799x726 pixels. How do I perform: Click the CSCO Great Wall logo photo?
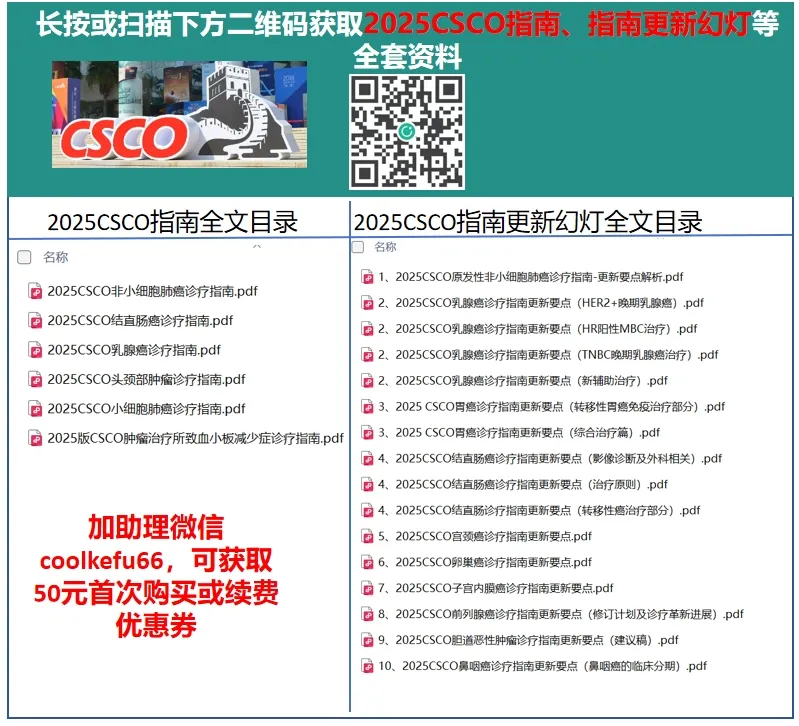click(179, 114)
